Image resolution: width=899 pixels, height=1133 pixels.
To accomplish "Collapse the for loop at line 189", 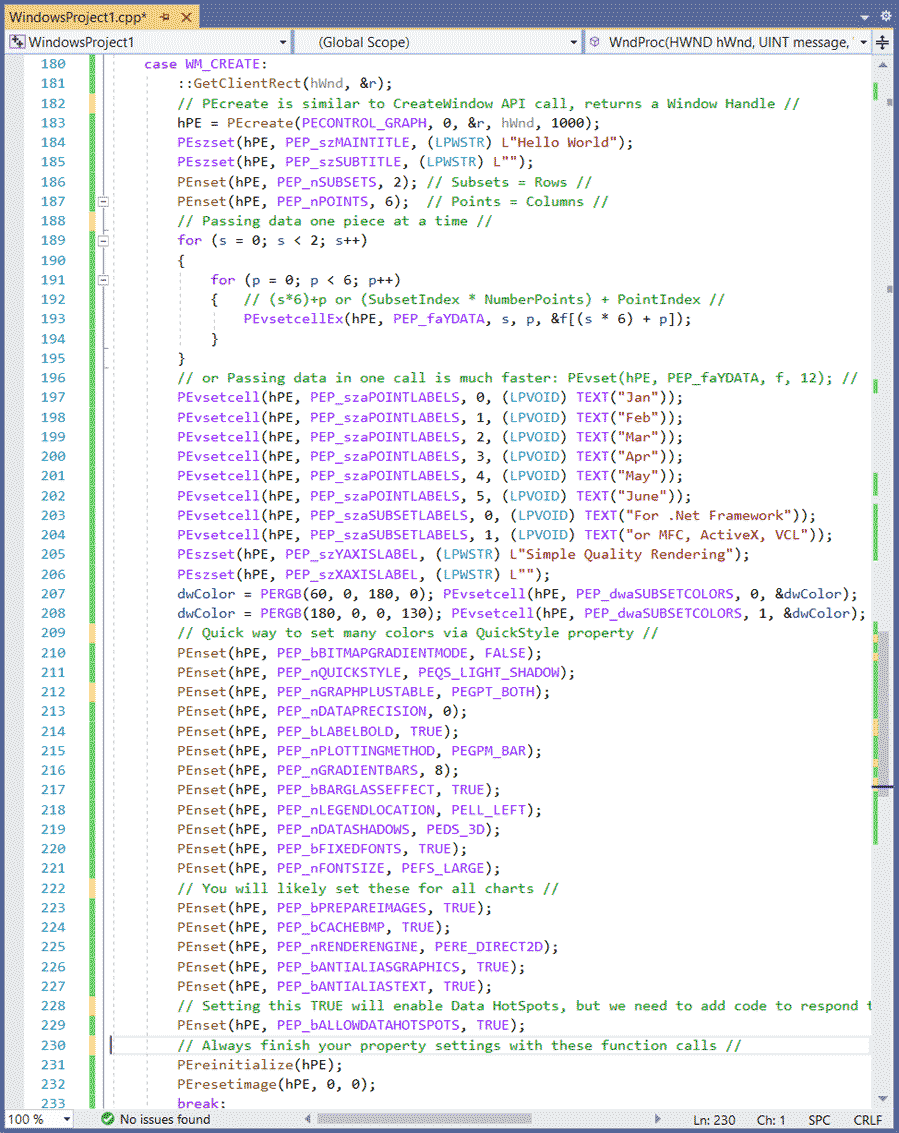I will pos(104,240).
